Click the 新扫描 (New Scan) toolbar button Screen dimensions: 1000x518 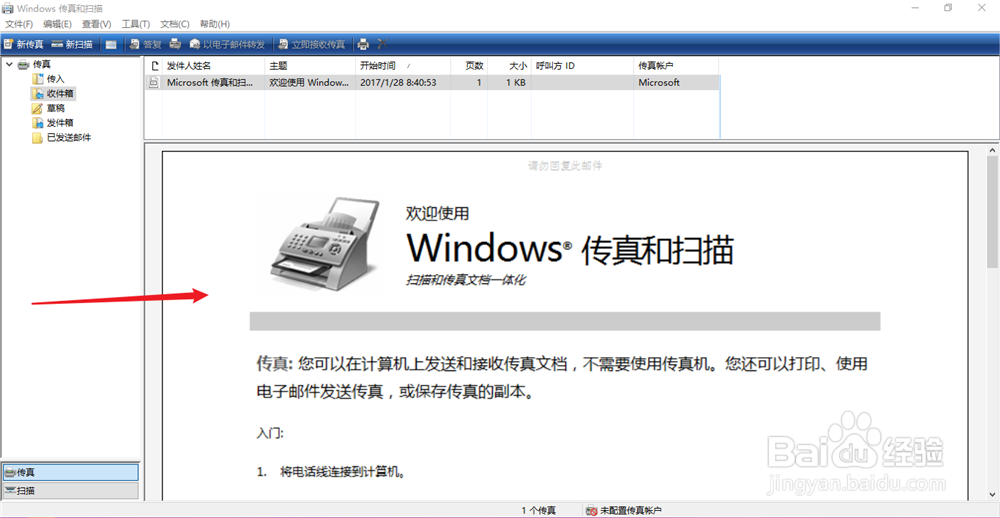click(x=72, y=44)
